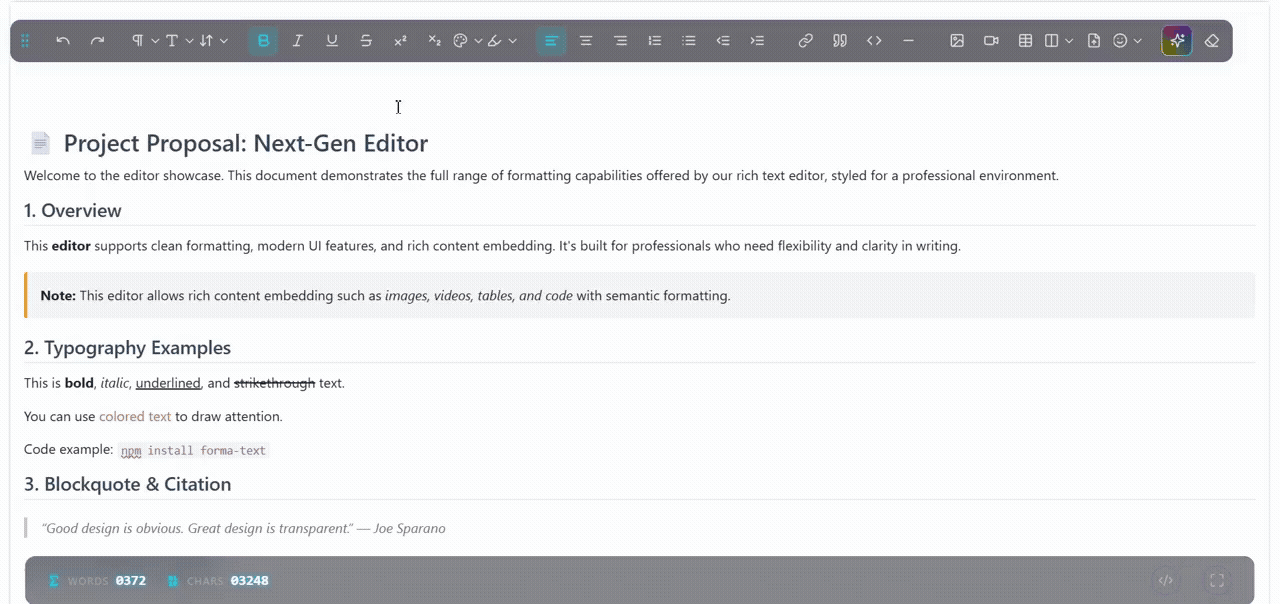
Task: Open the emoji picker dropdown
Action: coord(1127,41)
